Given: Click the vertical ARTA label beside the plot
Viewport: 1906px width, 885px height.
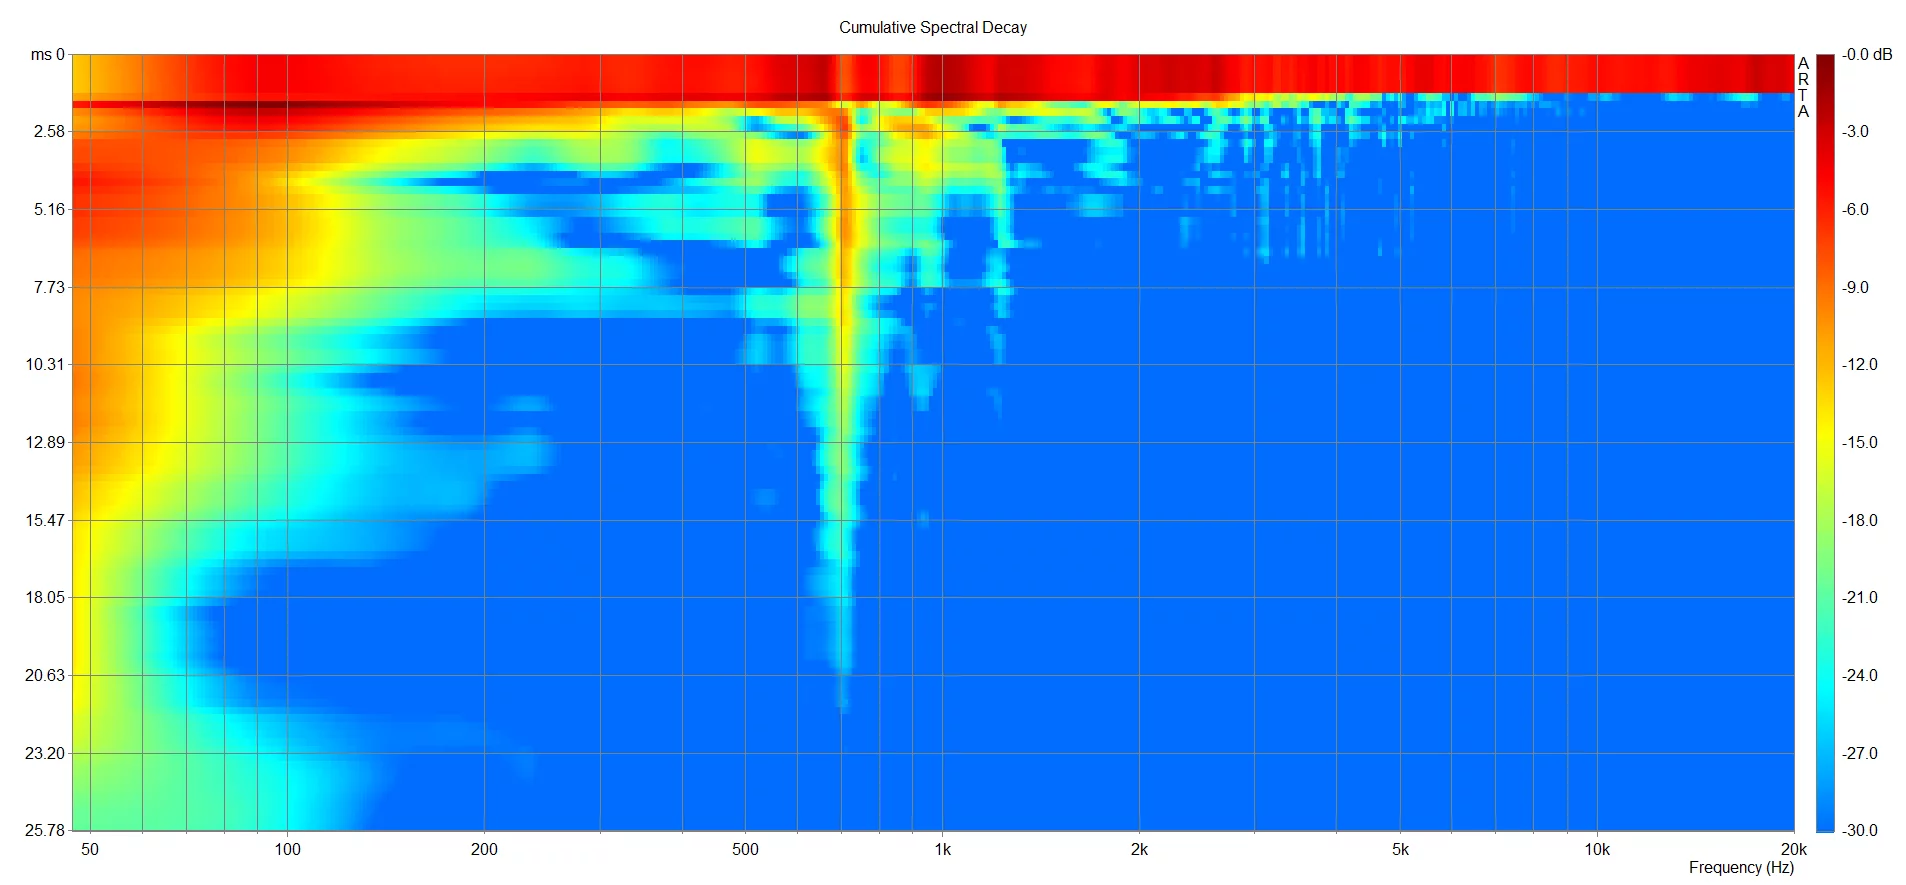Looking at the screenshot, I should tap(1803, 87).
